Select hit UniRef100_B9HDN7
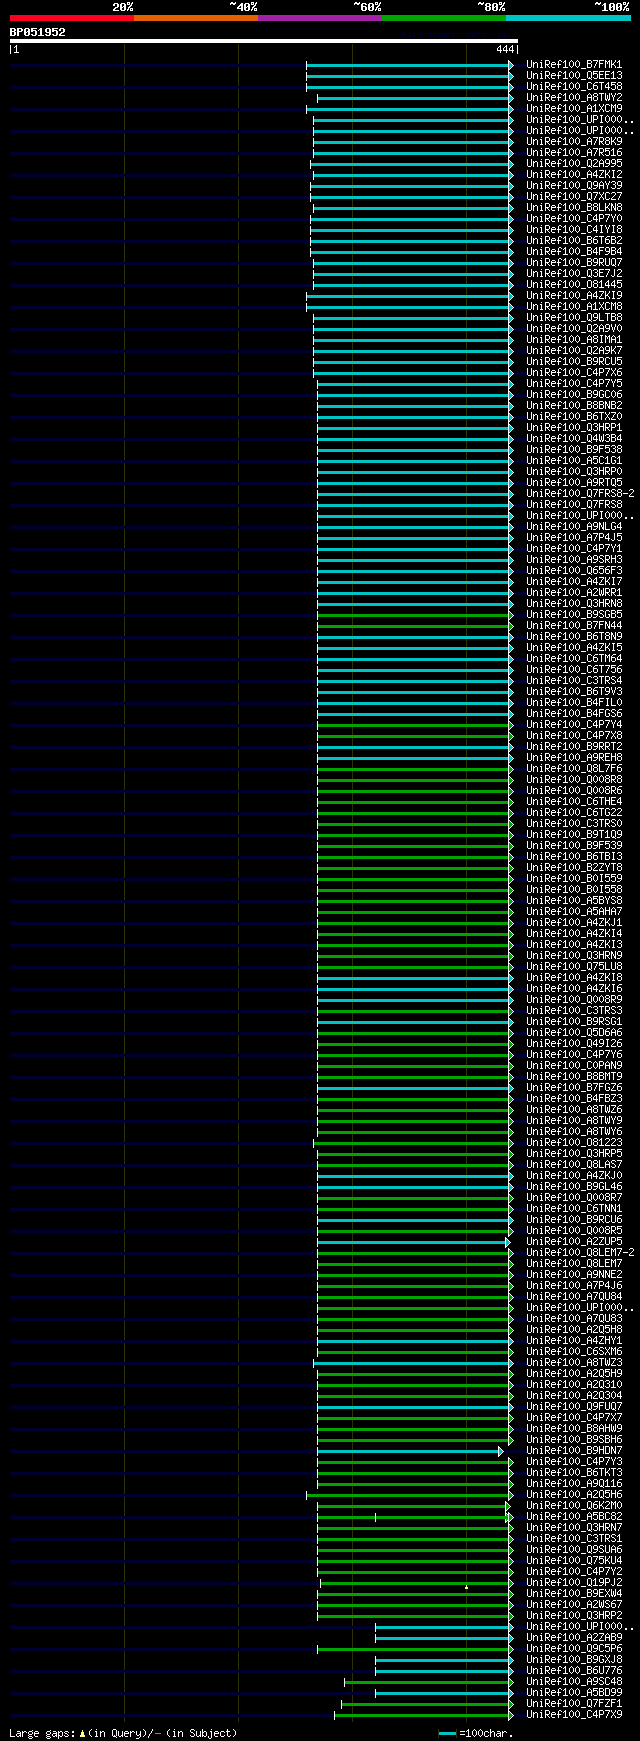 574,1451
